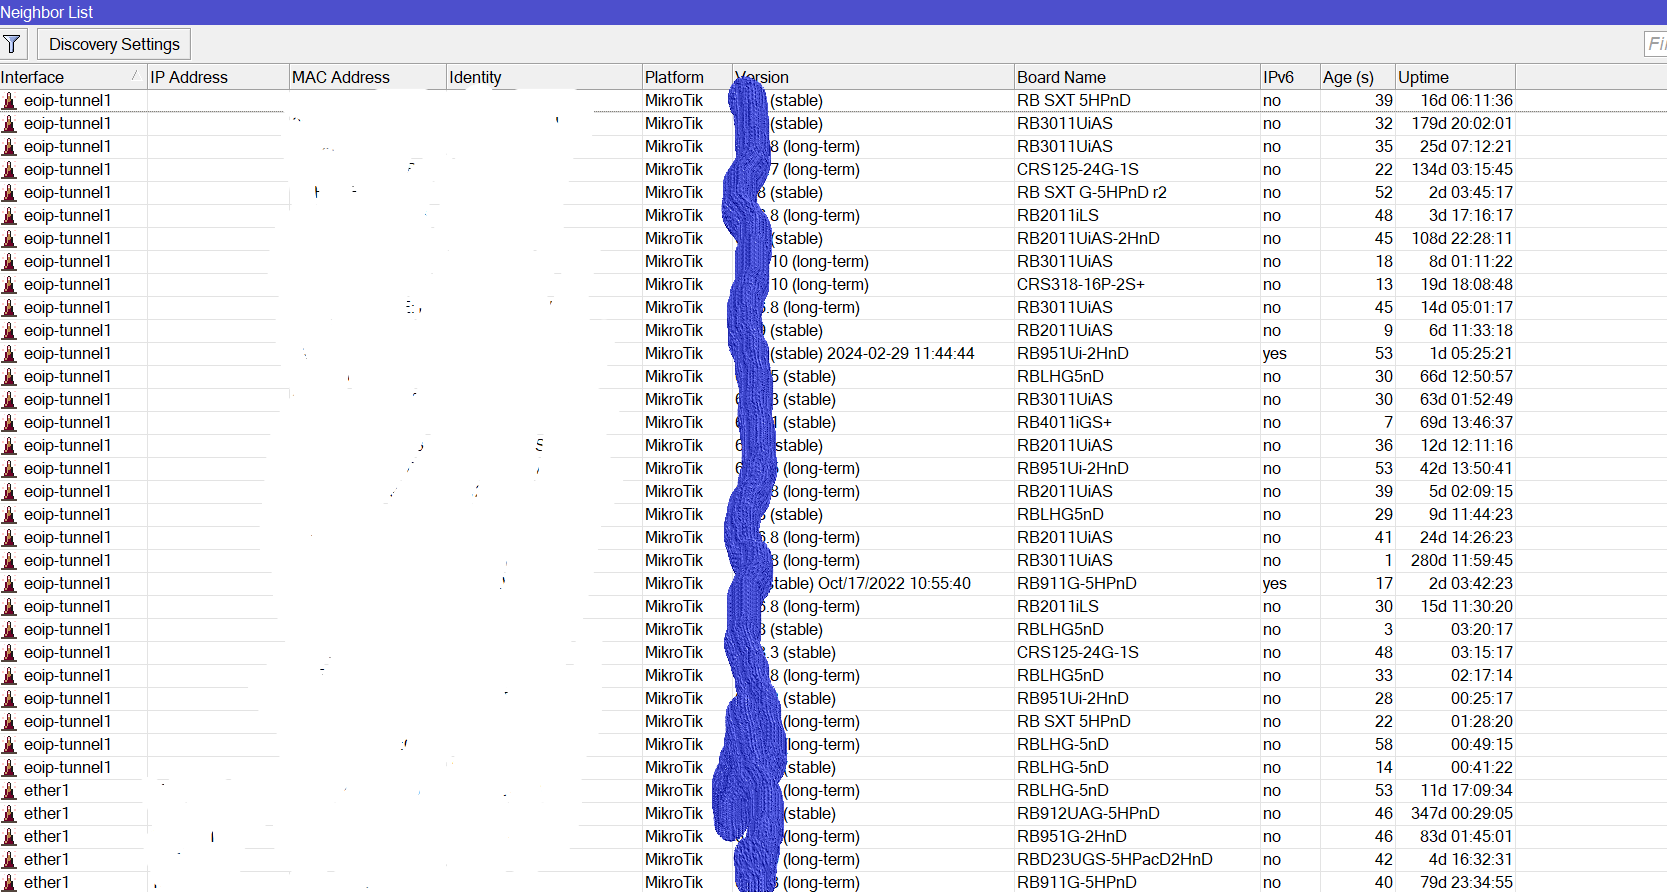Click uptime 12d 12:11:16
Image resolution: width=1667 pixels, height=892 pixels.
coord(1466,445)
